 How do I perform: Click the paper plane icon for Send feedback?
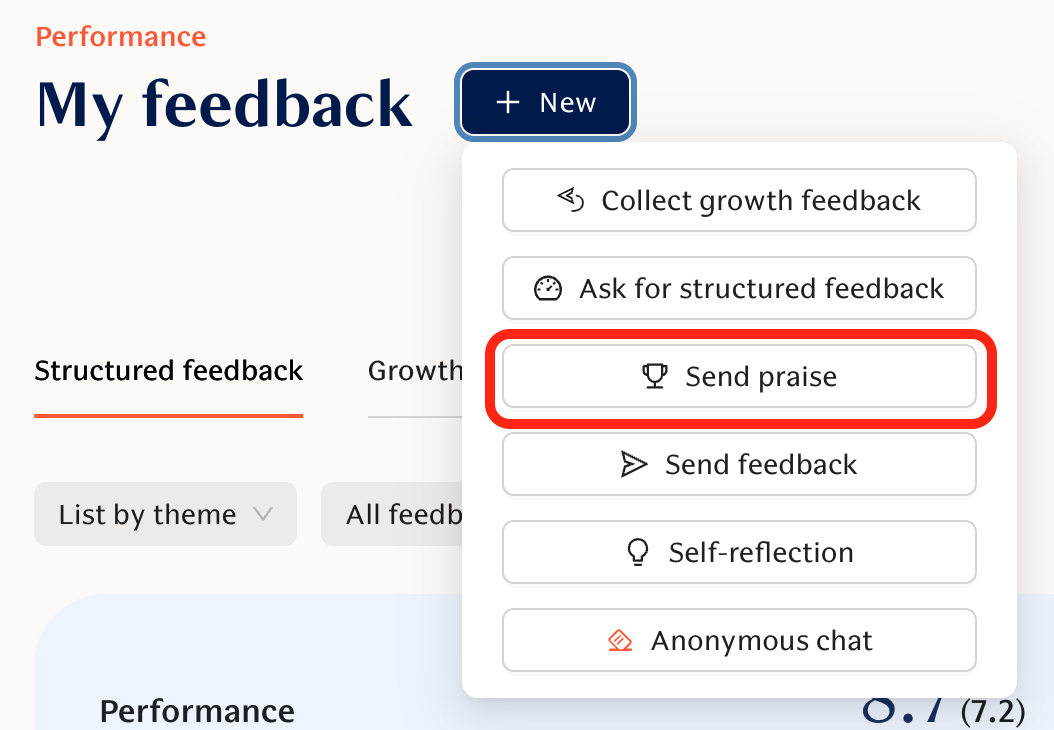[634, 464]
